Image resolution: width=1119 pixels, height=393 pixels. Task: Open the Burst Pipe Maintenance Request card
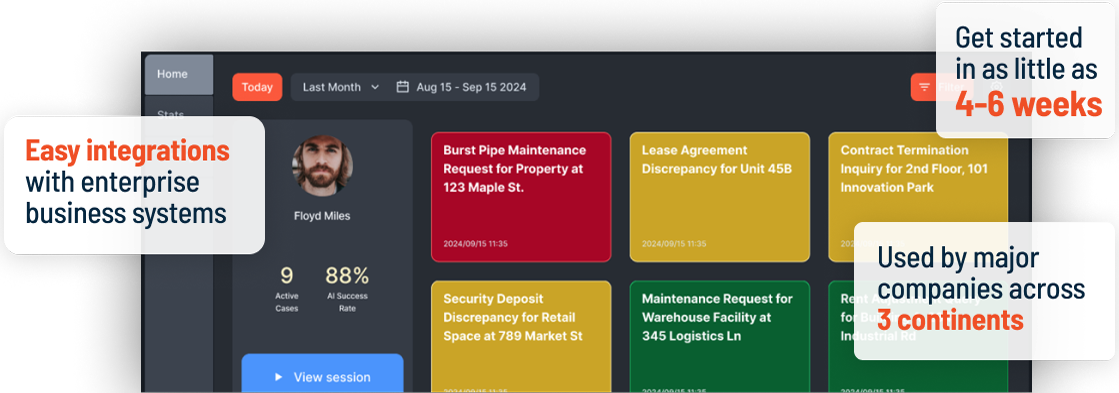click(521, 197)
